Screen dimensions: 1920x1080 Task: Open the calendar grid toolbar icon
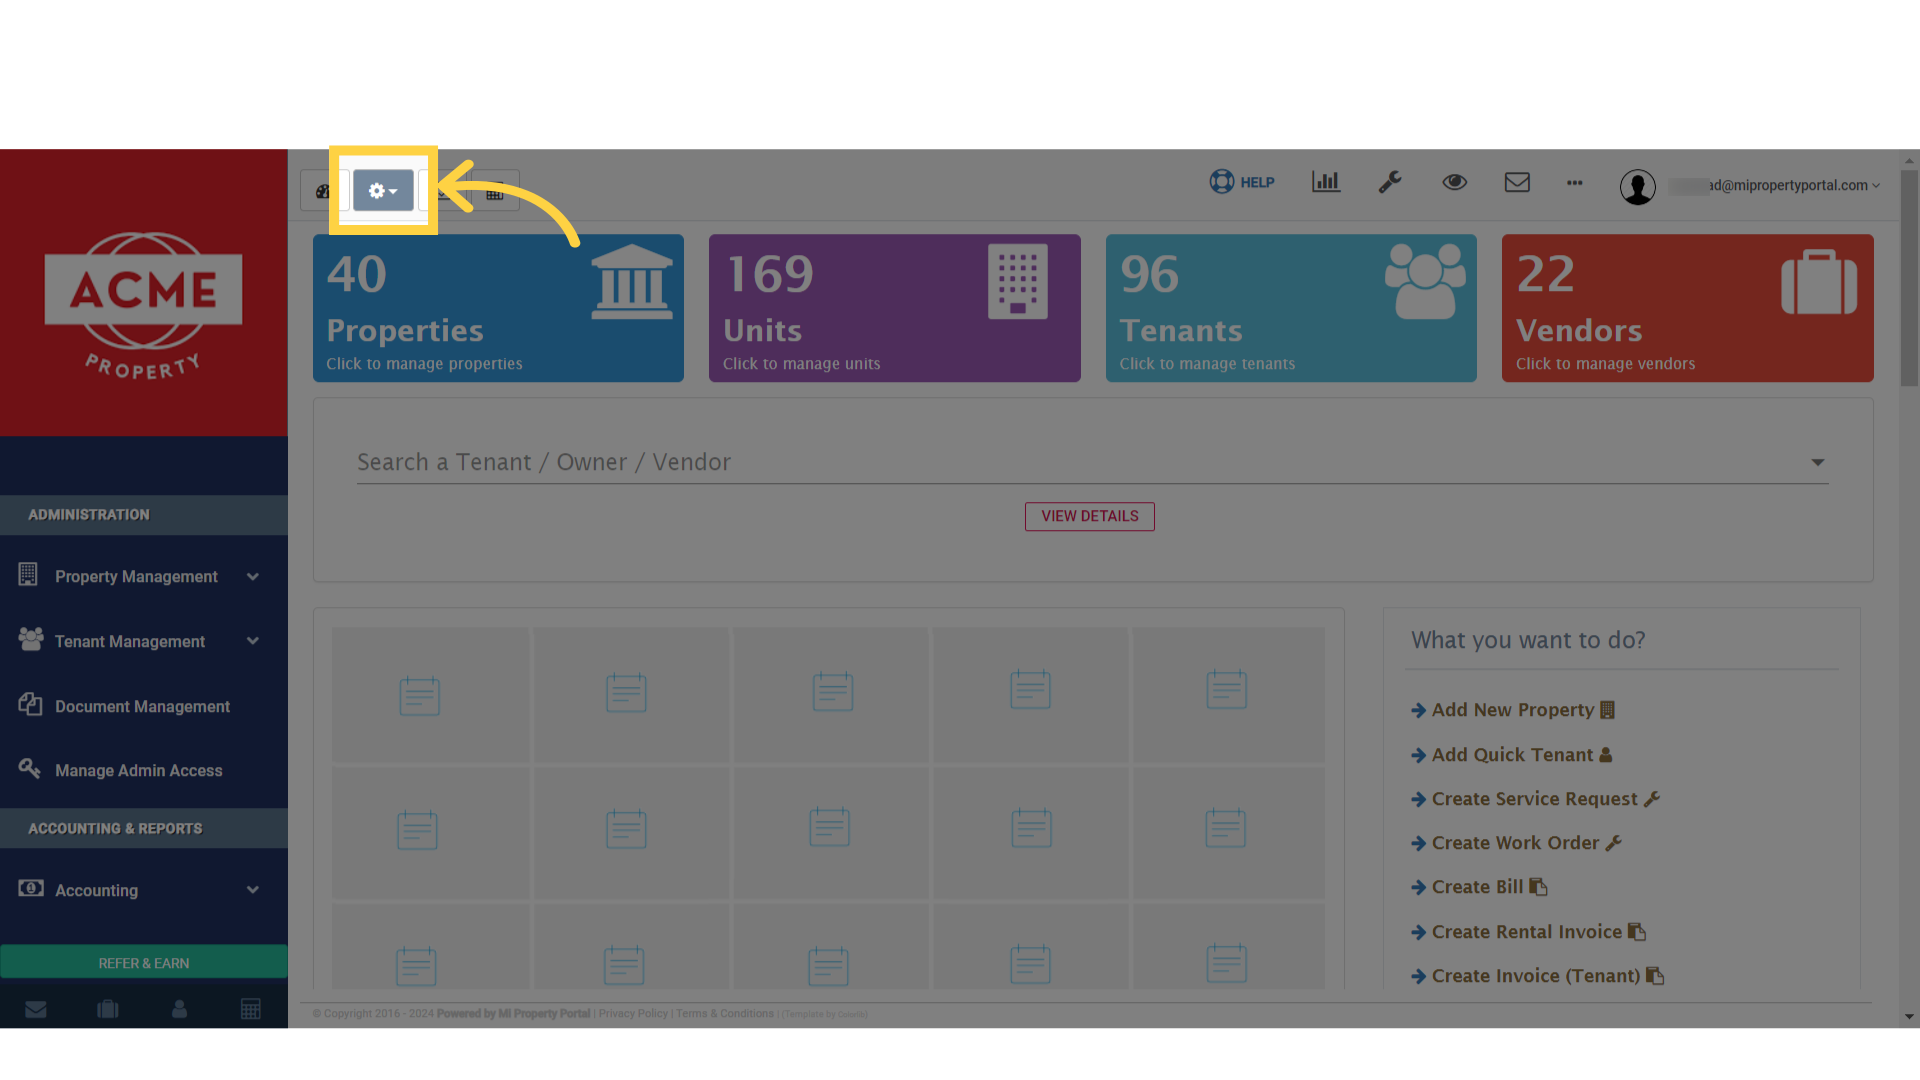coord(495,193)
